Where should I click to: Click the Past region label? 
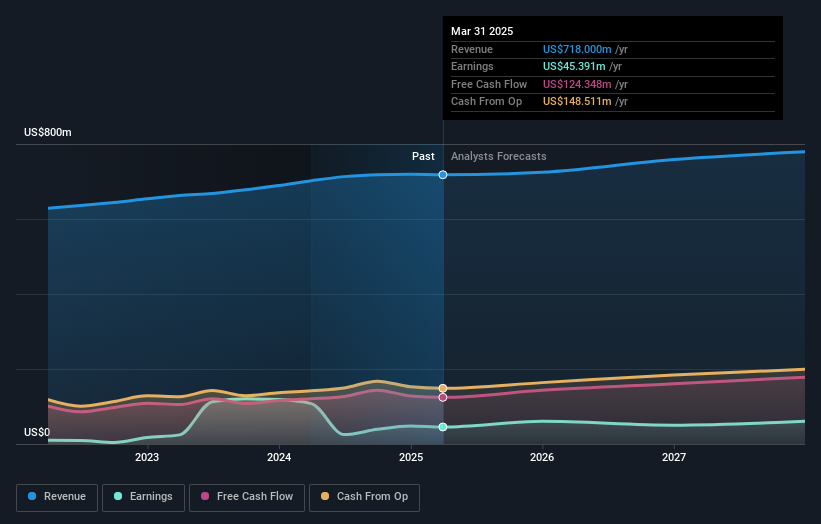[x=423, y=157]
